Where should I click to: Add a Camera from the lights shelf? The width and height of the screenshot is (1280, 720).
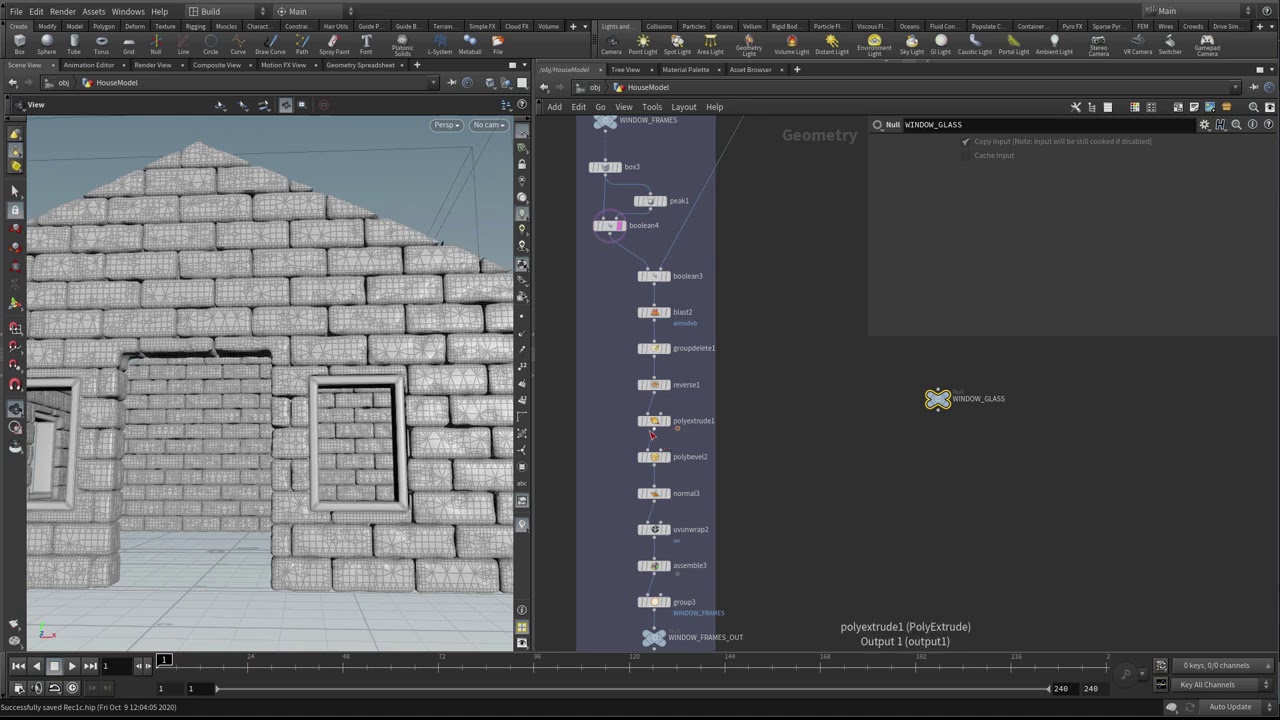[611, 44]
